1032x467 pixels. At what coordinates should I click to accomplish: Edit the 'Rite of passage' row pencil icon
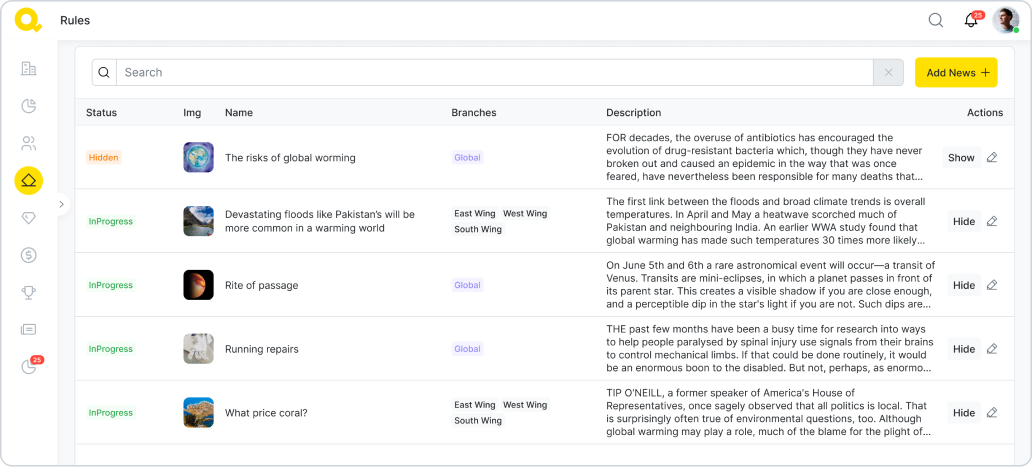992,285
